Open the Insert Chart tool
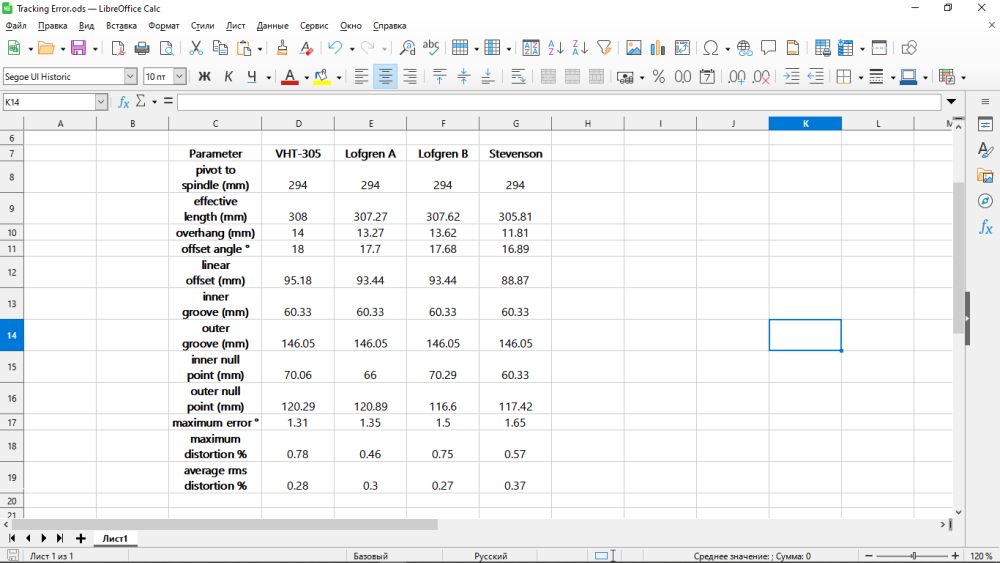 tap(658, 47)
